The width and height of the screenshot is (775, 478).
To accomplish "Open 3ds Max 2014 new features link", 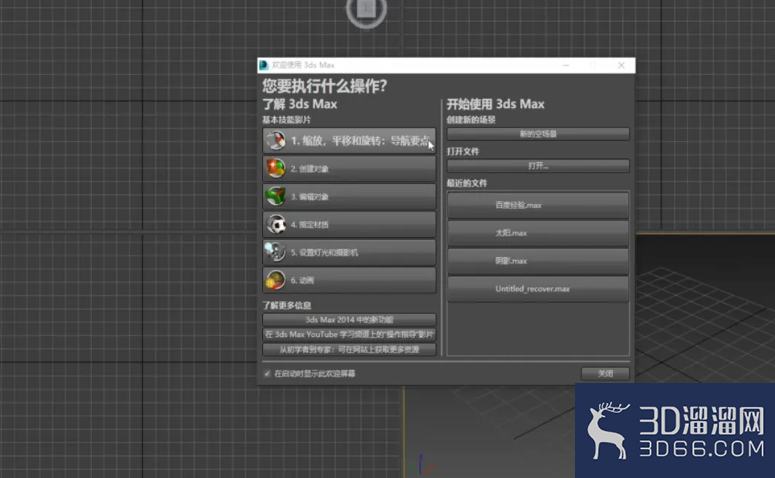I will click(x=349, y=320).
